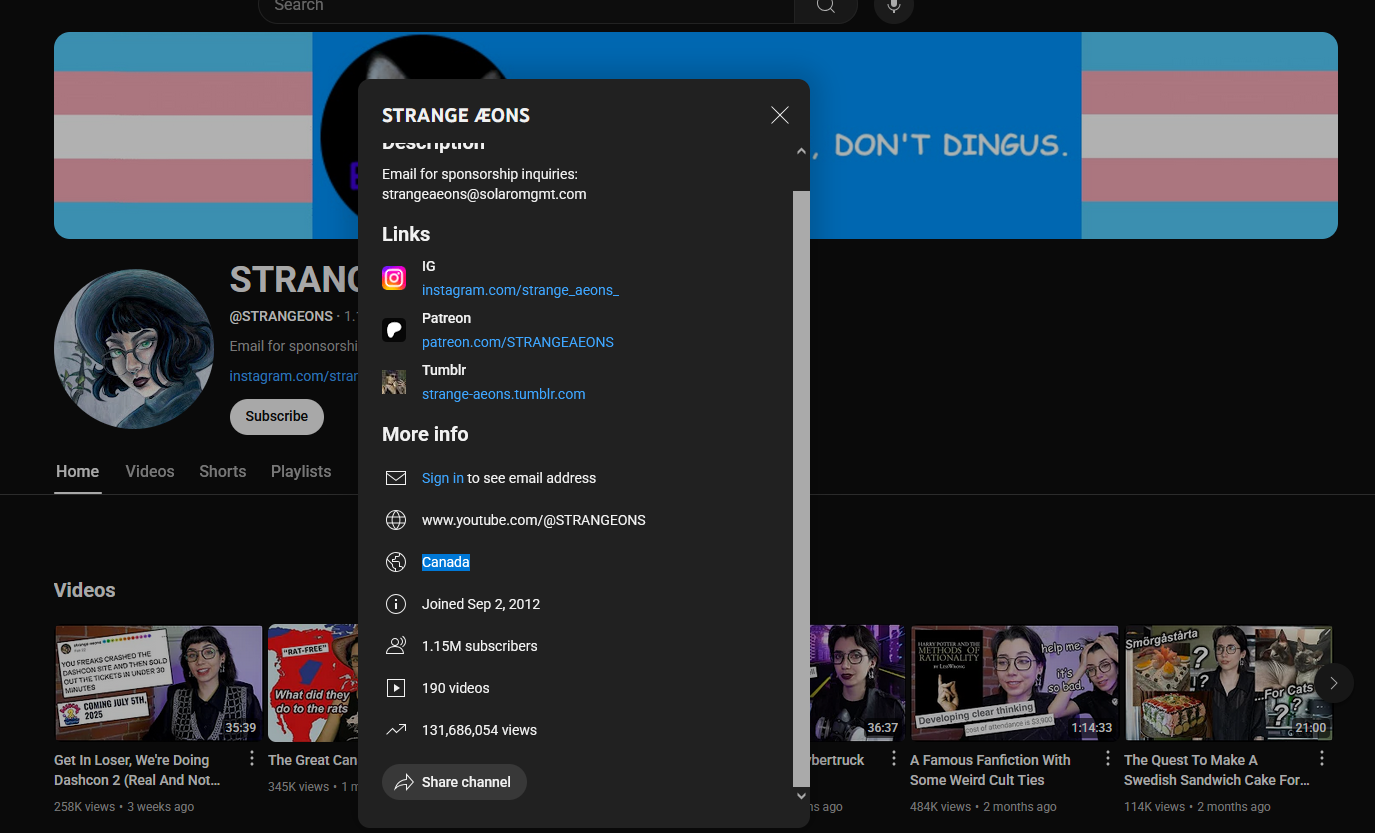1375x833 pixels.
Task: Click the search input field
Action: tap(526, 8)
